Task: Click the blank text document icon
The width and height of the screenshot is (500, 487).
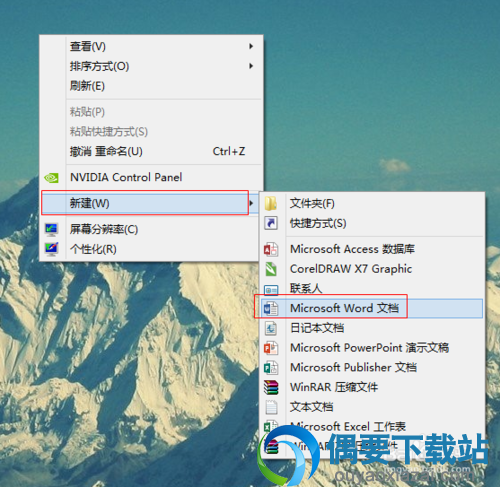Action: click(x=271, y=407)
